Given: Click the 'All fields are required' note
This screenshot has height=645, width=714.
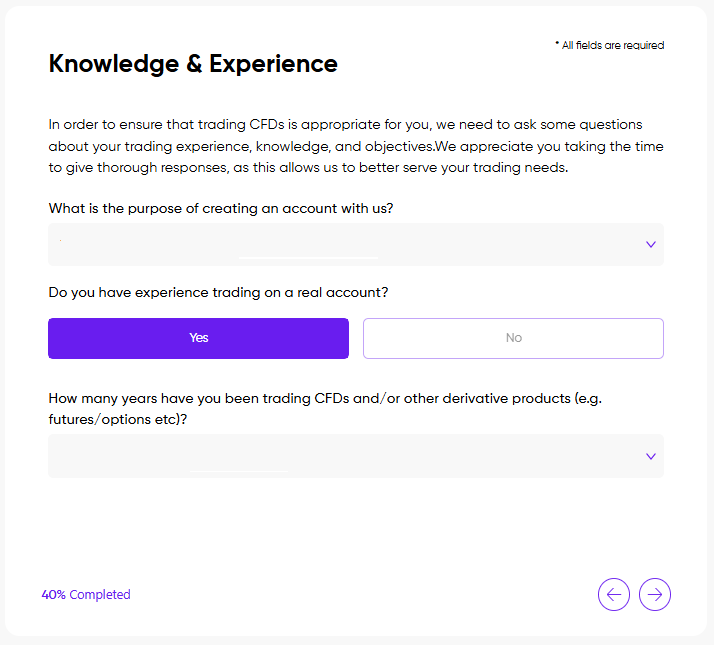Looking at the screenshot, I should (x=612, y=45).
